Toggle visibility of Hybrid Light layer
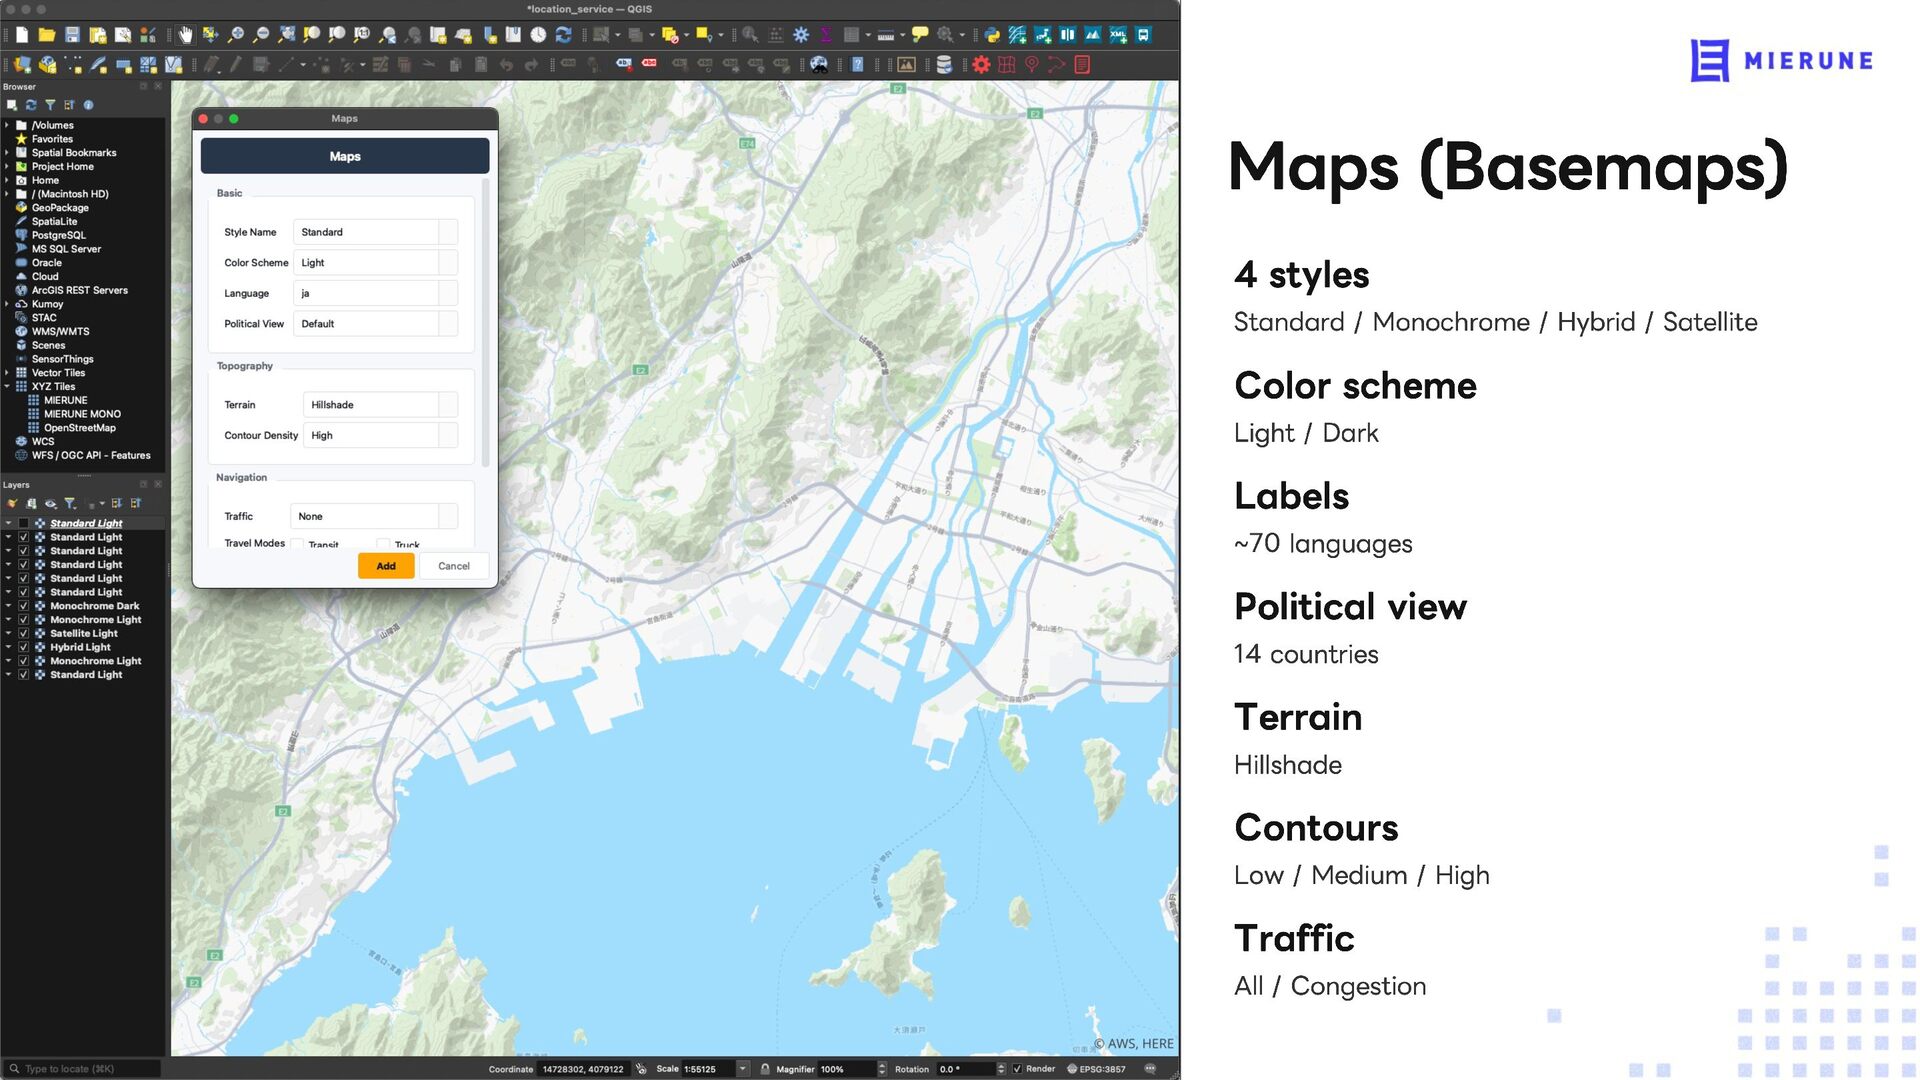 tap(24, 647)
